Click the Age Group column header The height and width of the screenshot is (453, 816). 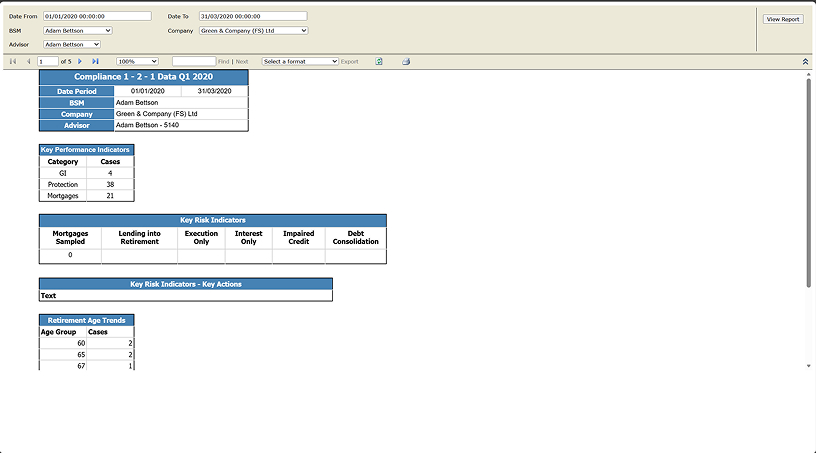pyautogui.click(x=63, y=332)
